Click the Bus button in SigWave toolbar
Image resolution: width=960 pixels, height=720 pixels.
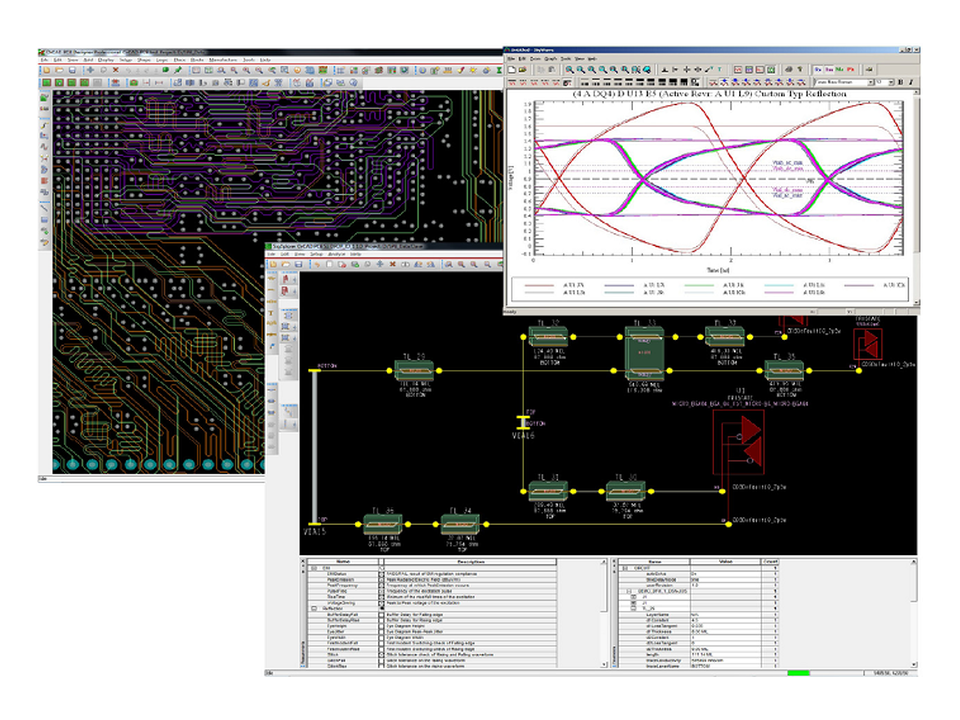click(829, 69)
